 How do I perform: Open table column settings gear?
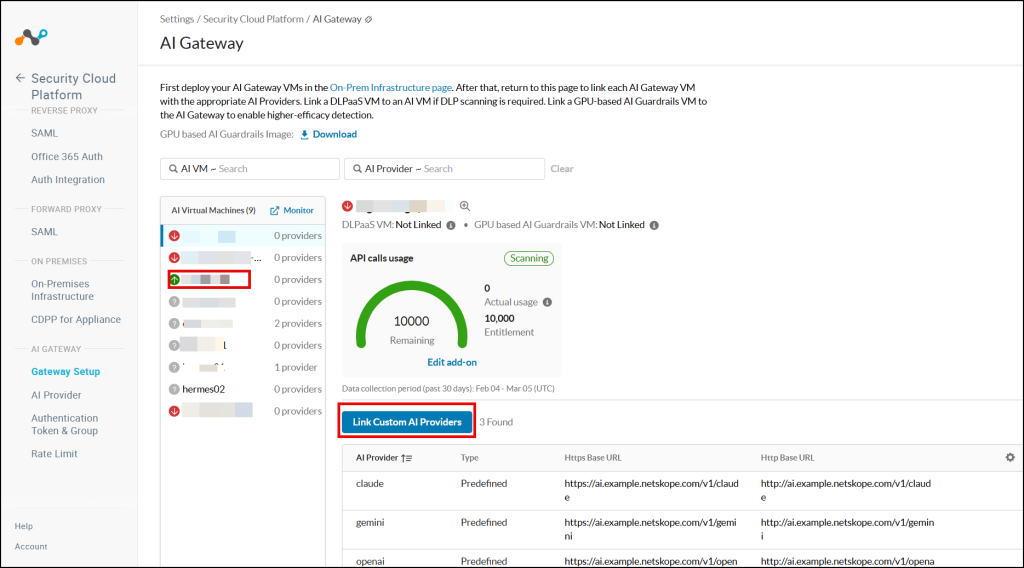pyautogui.click(x=1010, y=458)
